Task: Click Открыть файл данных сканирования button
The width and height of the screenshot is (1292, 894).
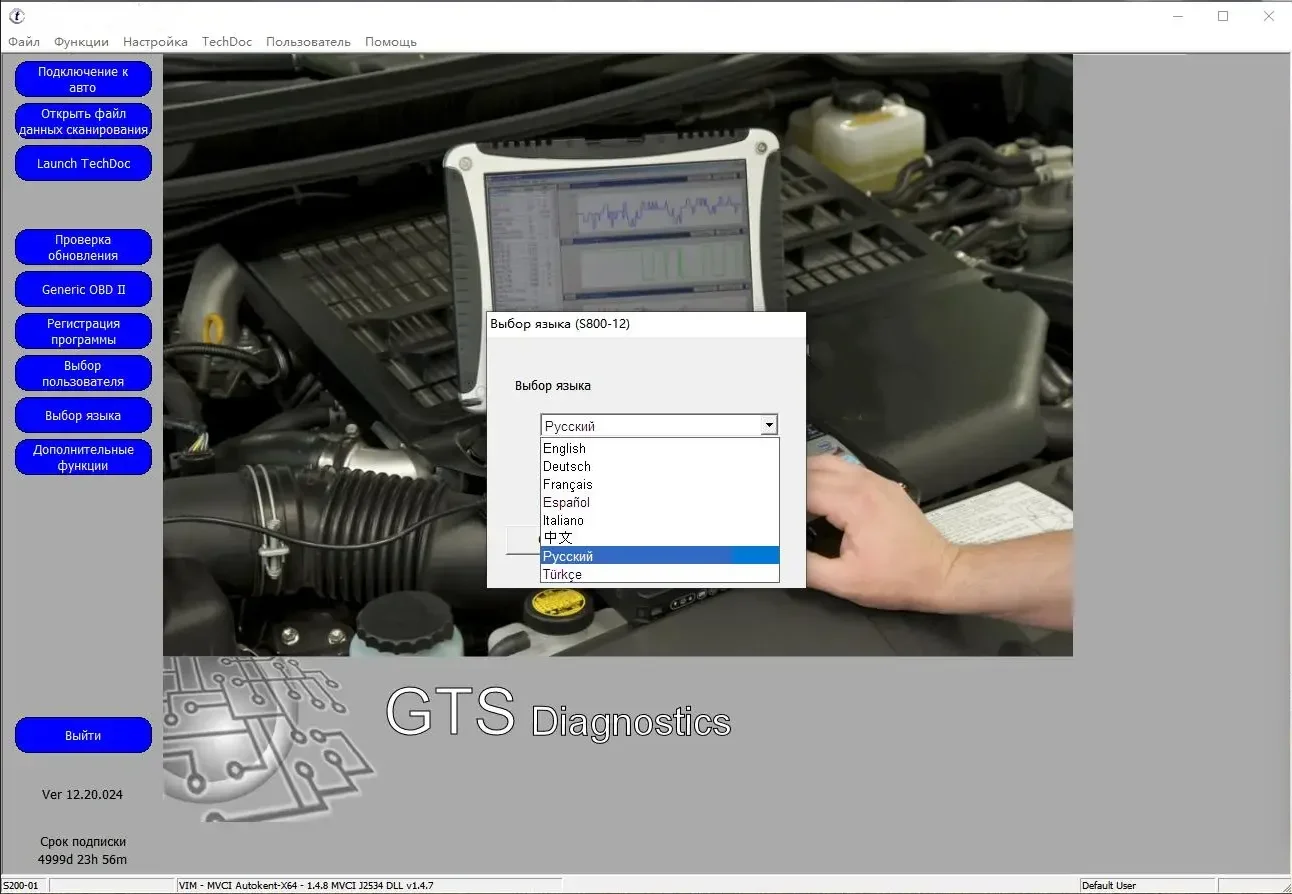Action: pos(83,121)
